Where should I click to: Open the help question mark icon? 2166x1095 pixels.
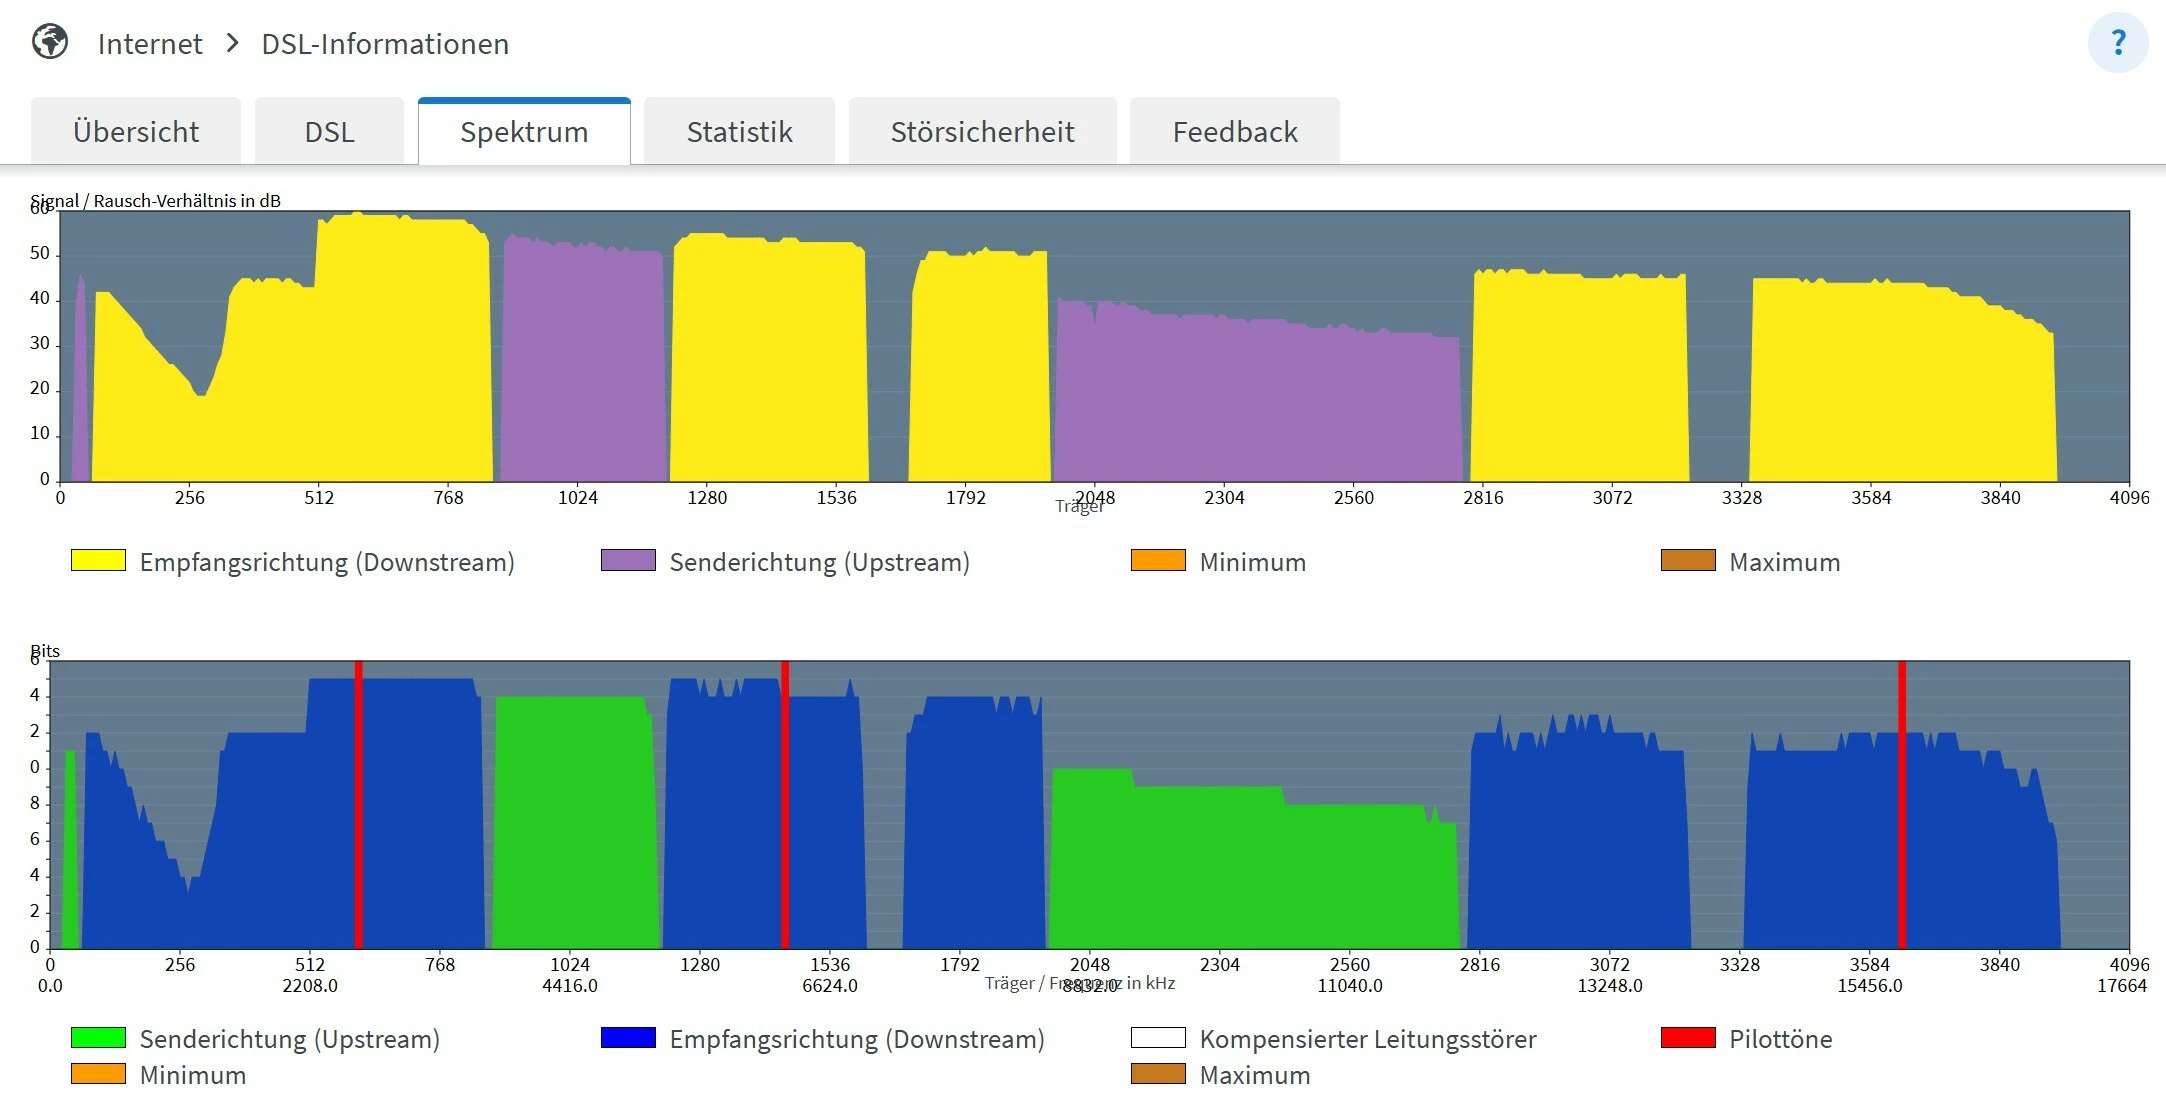click(2117, 43)
